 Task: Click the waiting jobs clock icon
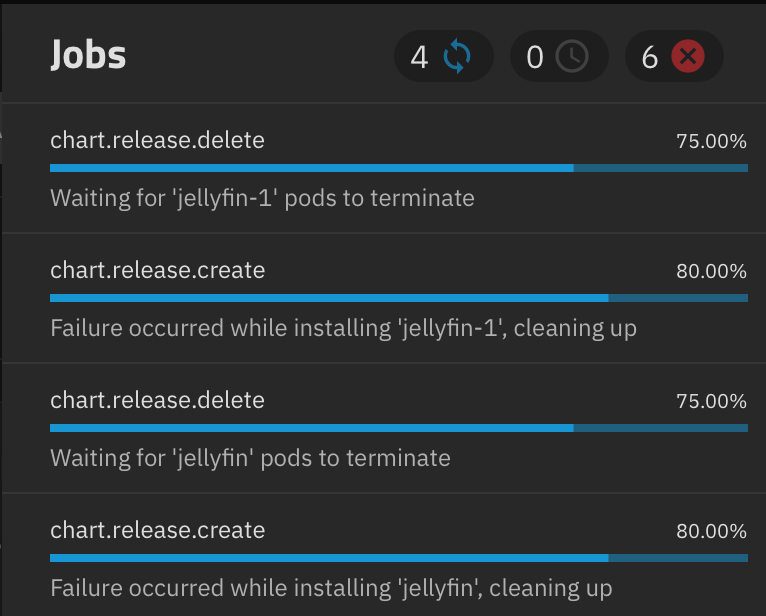[572, 57]
